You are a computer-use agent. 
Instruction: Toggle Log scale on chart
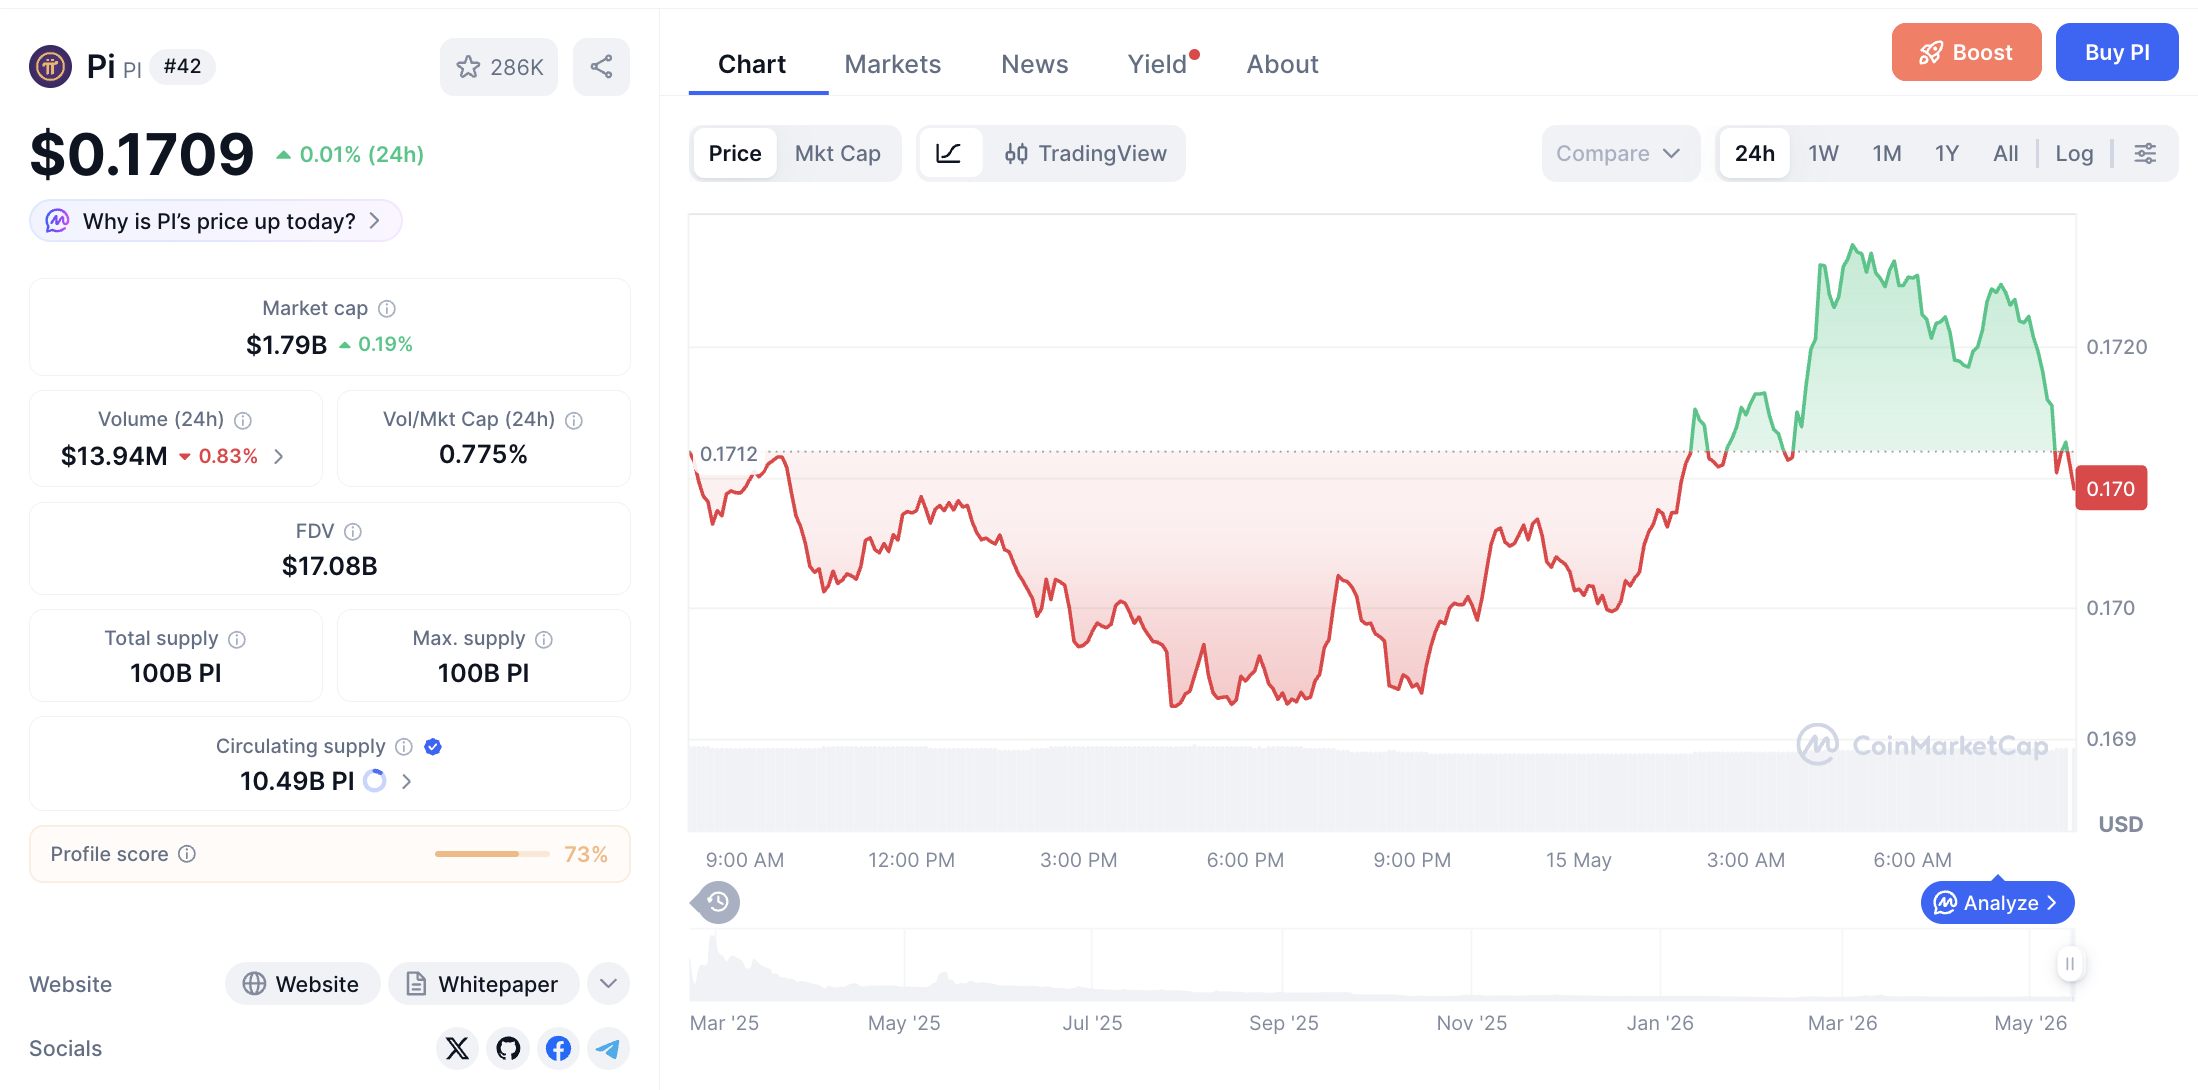[2074, 153]
